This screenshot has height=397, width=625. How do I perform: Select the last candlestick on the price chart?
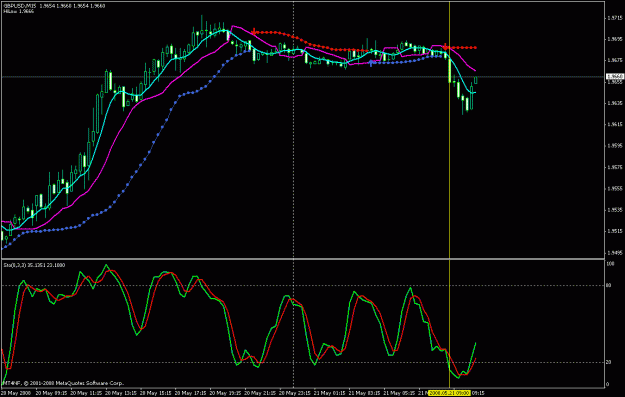[x=476, y=80]
